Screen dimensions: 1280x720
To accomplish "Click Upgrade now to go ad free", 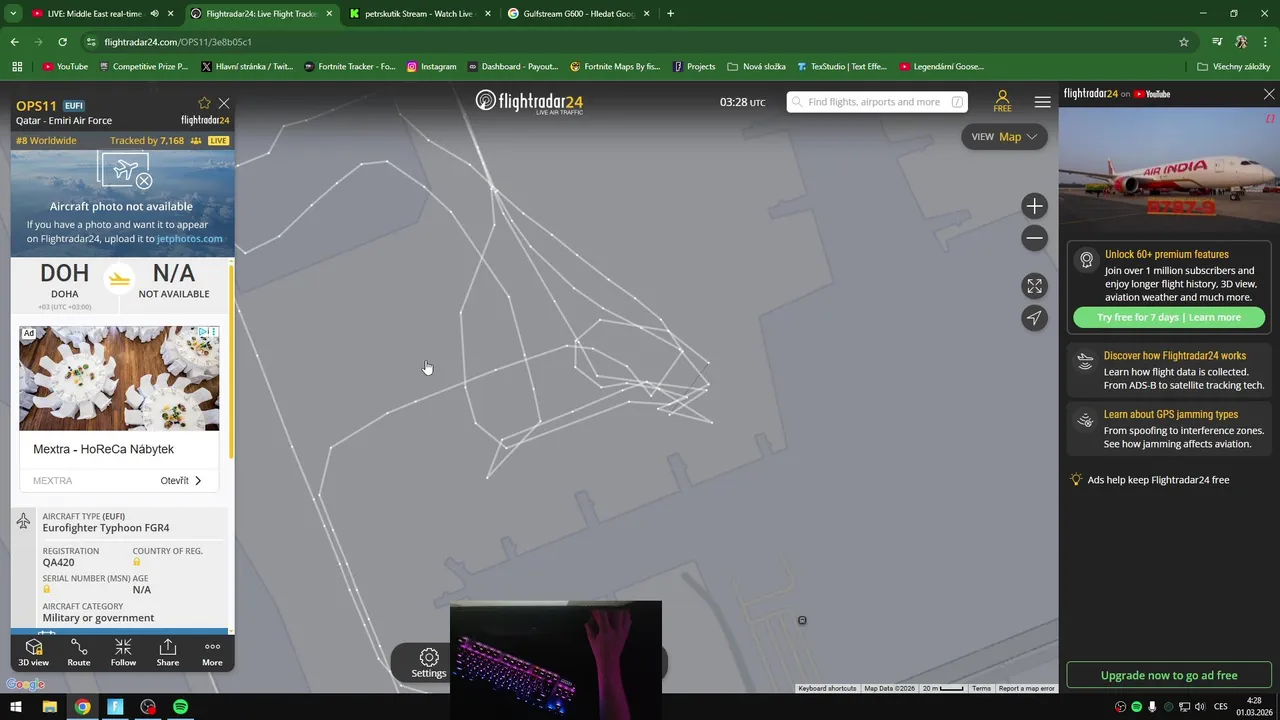I will click(x=1169, y=675).
